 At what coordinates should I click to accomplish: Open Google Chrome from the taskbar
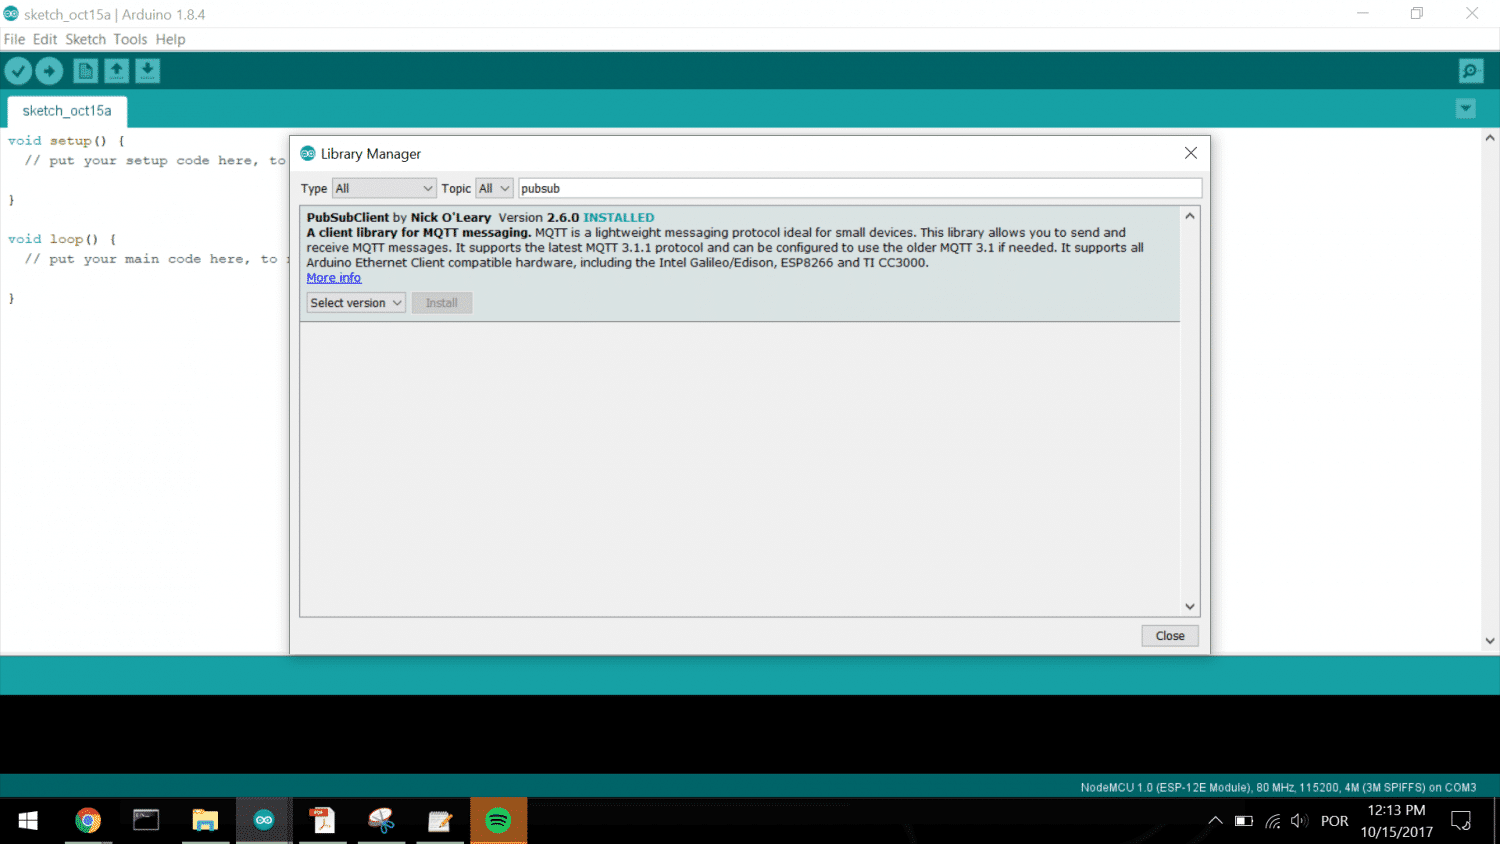tap(88, 821)
